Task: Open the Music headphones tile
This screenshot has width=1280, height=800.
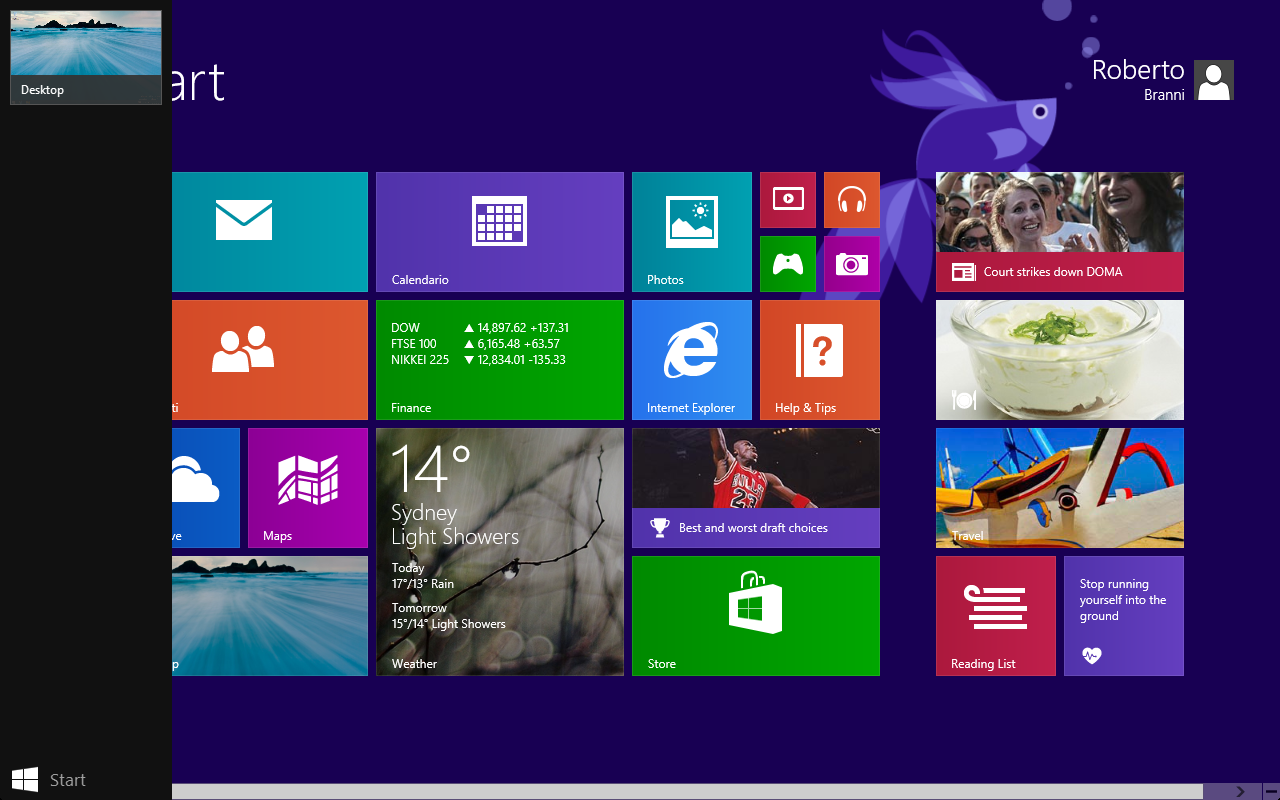Action: click(x=852, y=200)
